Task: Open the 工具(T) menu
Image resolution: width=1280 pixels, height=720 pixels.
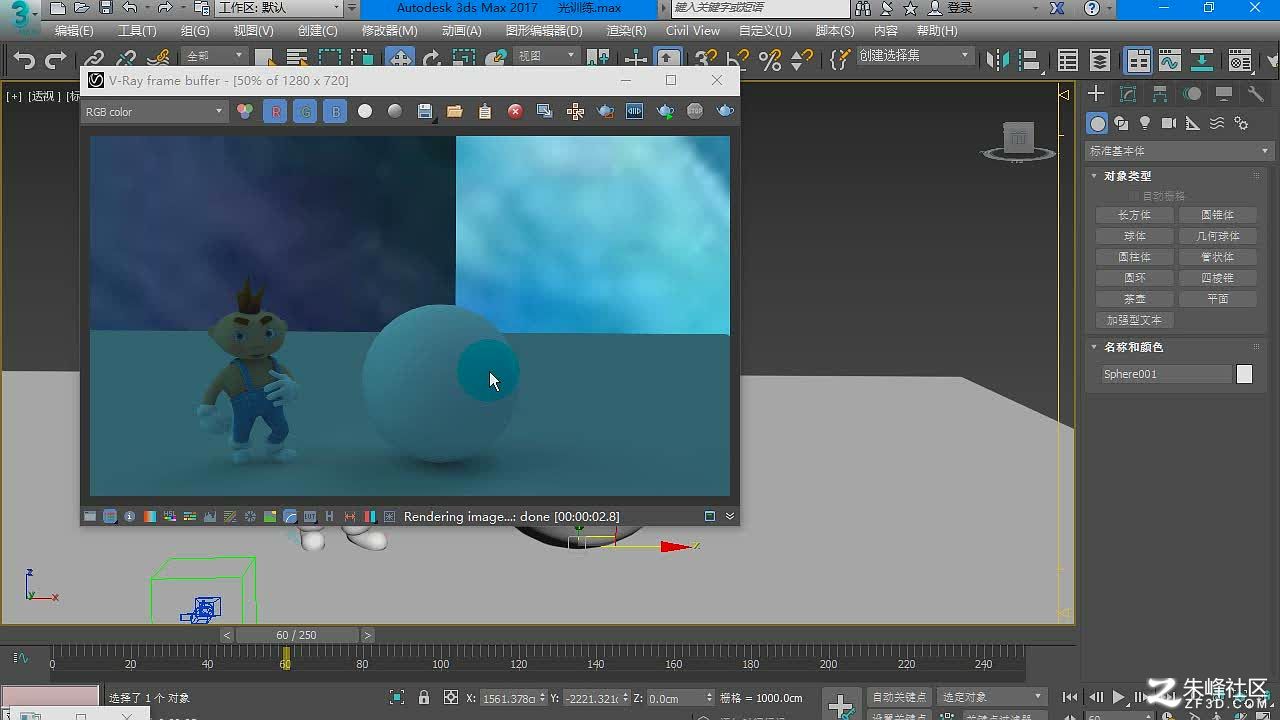Action: [x=137, y=31]
